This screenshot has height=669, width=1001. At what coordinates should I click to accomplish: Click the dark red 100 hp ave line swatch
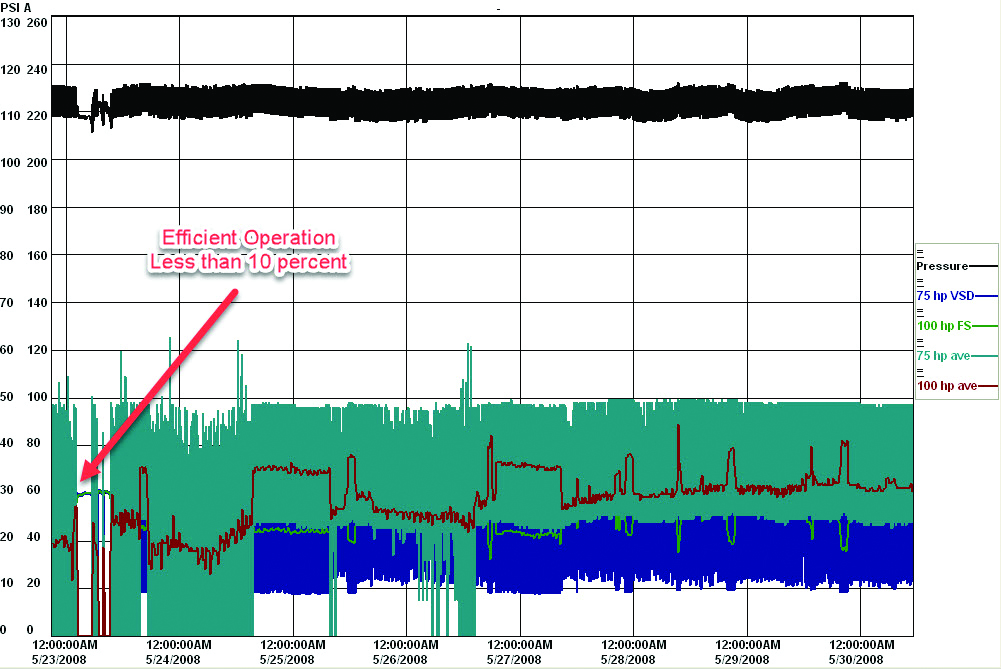[988, 386]
